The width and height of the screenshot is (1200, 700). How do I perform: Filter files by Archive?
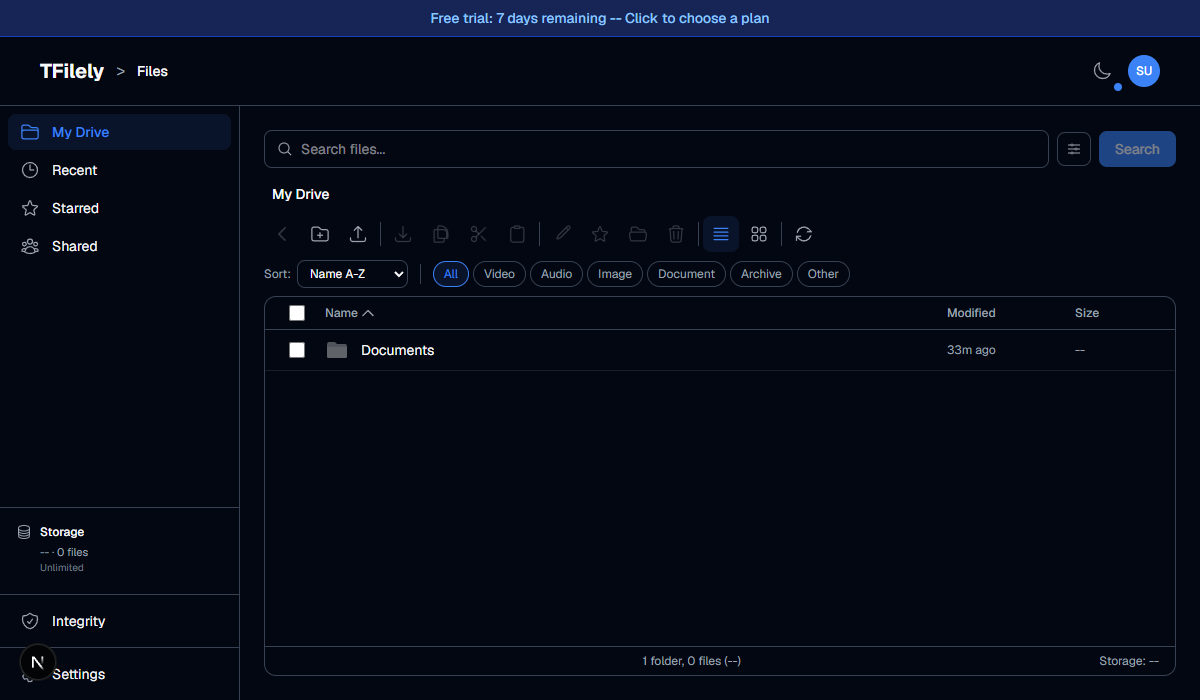[x=761, y=274]
